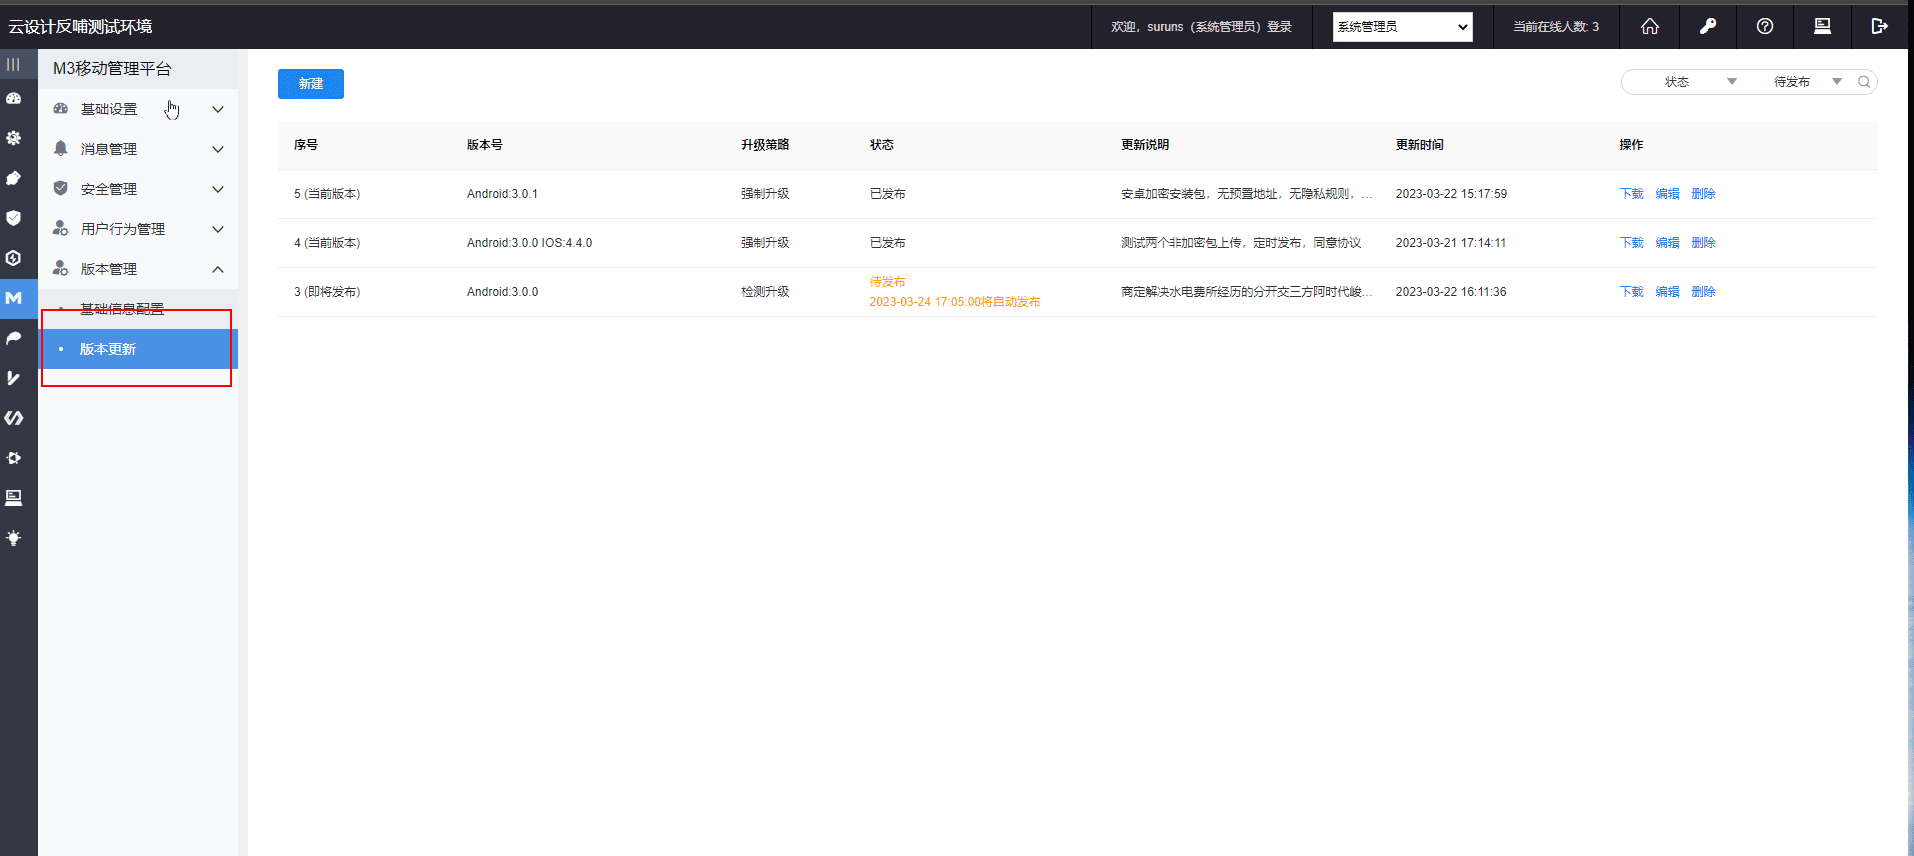
Task: Click 当前在线人数: 3 indicator
Action: pos(1555,27)
